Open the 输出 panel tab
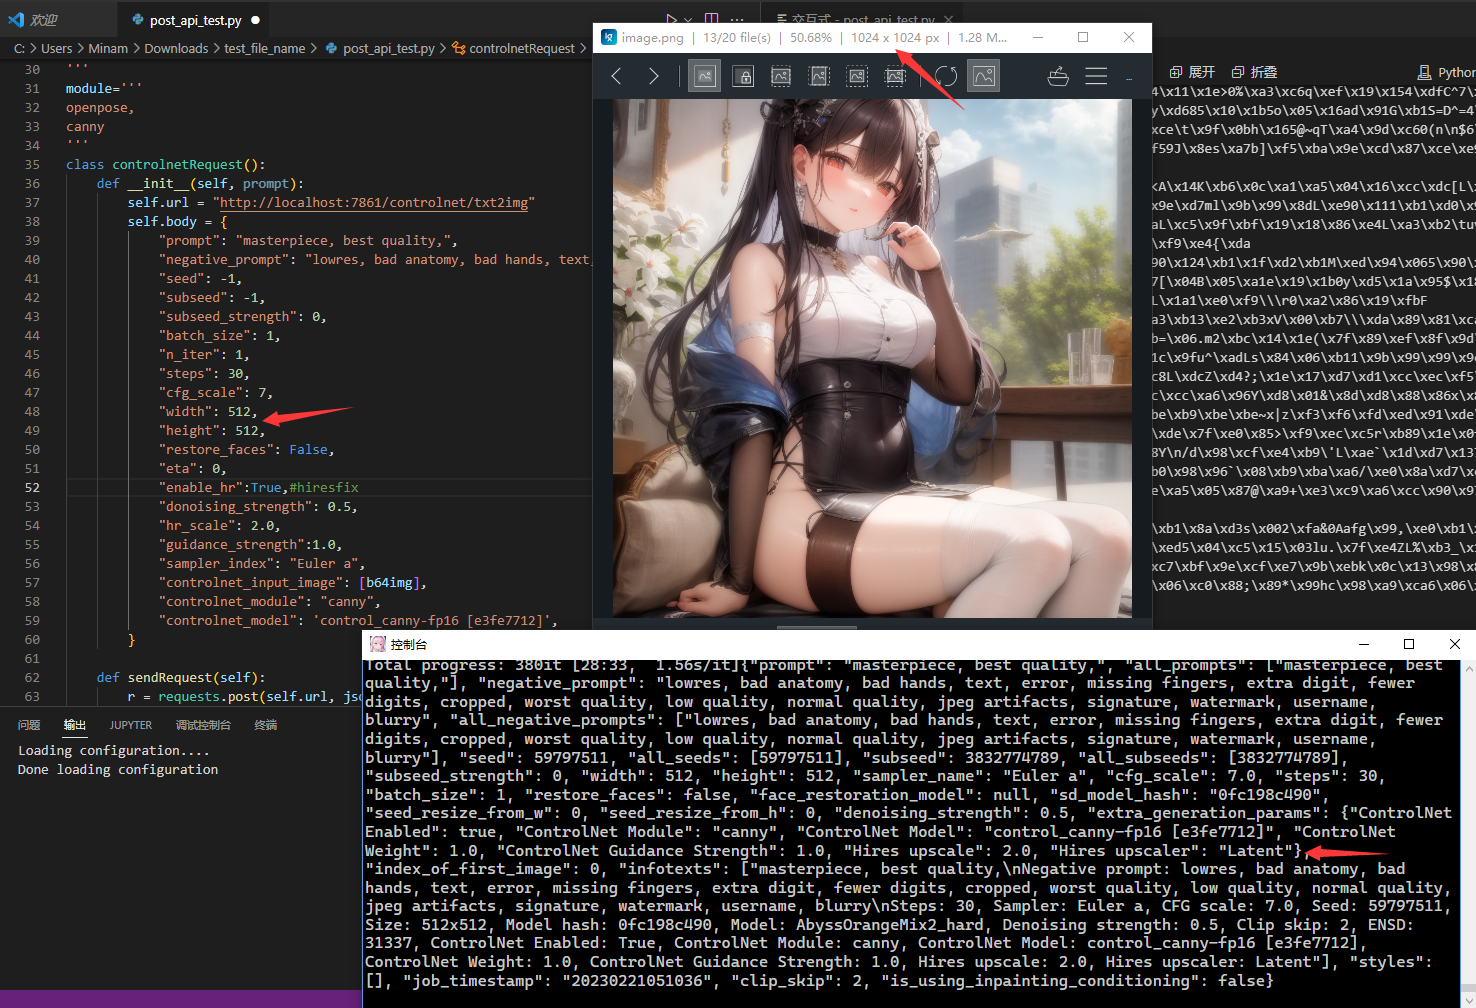The height and width of the screenshot is (1008, 1476). (x=75, y=725)
